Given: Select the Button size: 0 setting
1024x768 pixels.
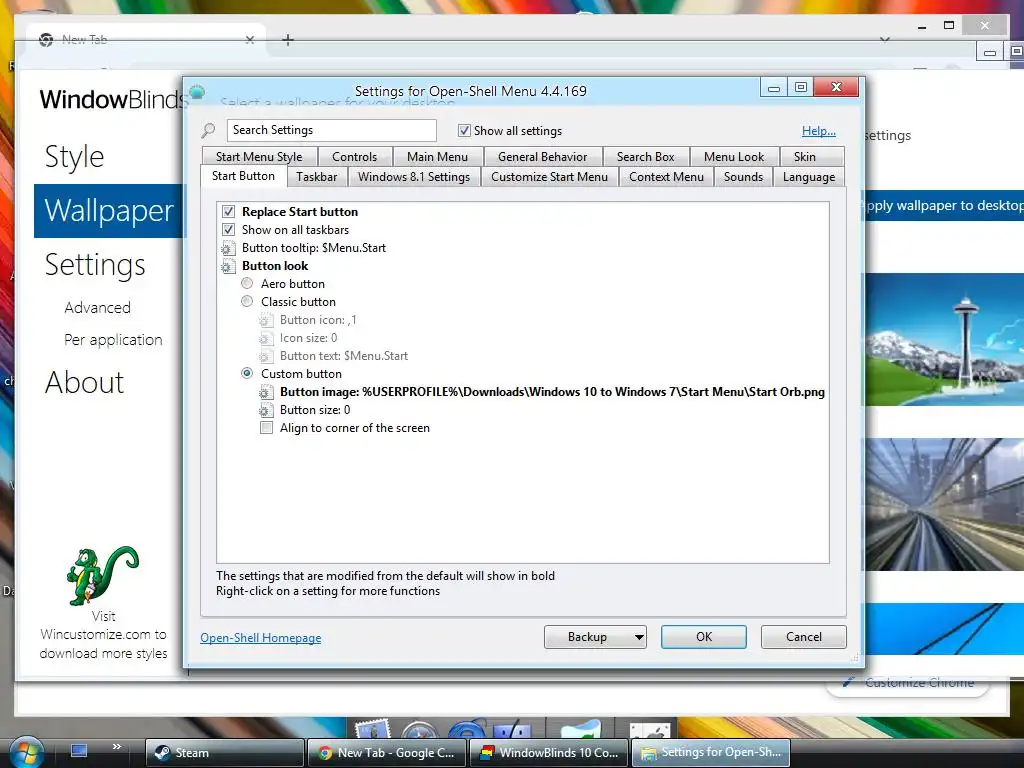Looking at the screenshot, I should tap(315, 410).
